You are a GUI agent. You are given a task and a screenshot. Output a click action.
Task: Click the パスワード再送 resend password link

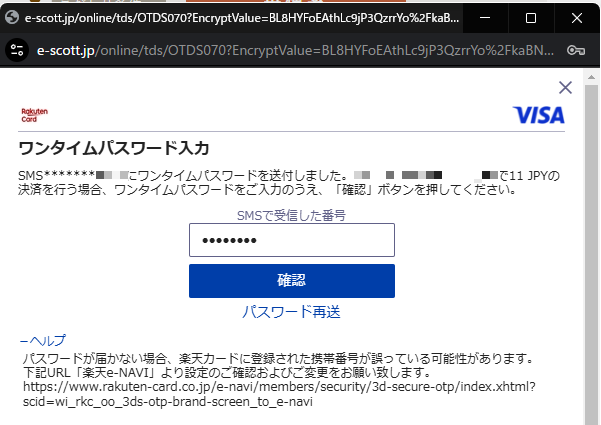291,312
